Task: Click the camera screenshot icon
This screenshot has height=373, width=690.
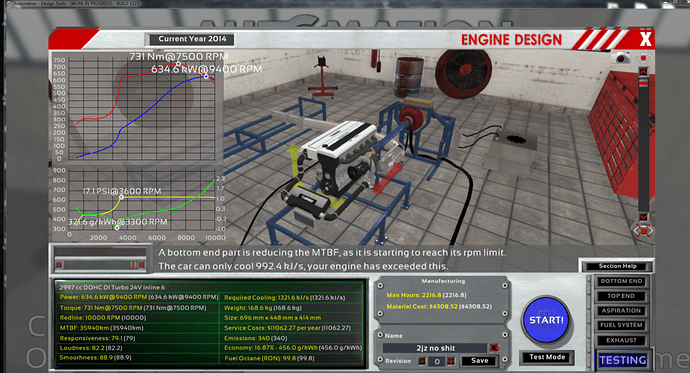Action: (x=621, y=58)
